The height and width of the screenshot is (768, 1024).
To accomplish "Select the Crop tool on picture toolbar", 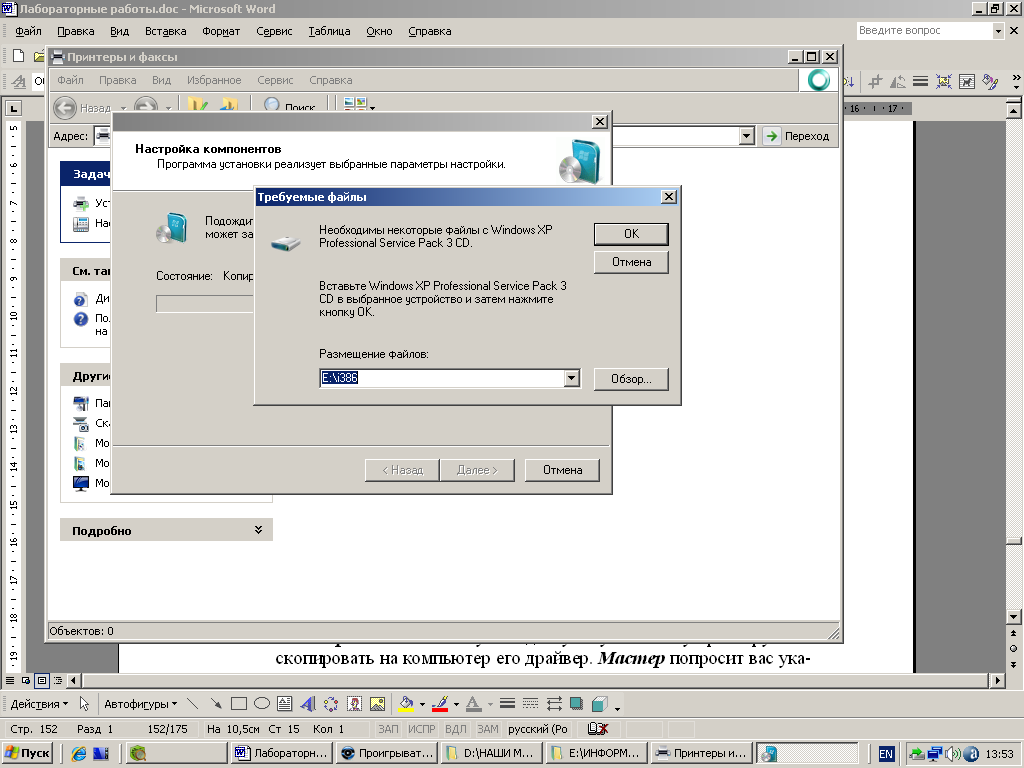I will point(875,82).
